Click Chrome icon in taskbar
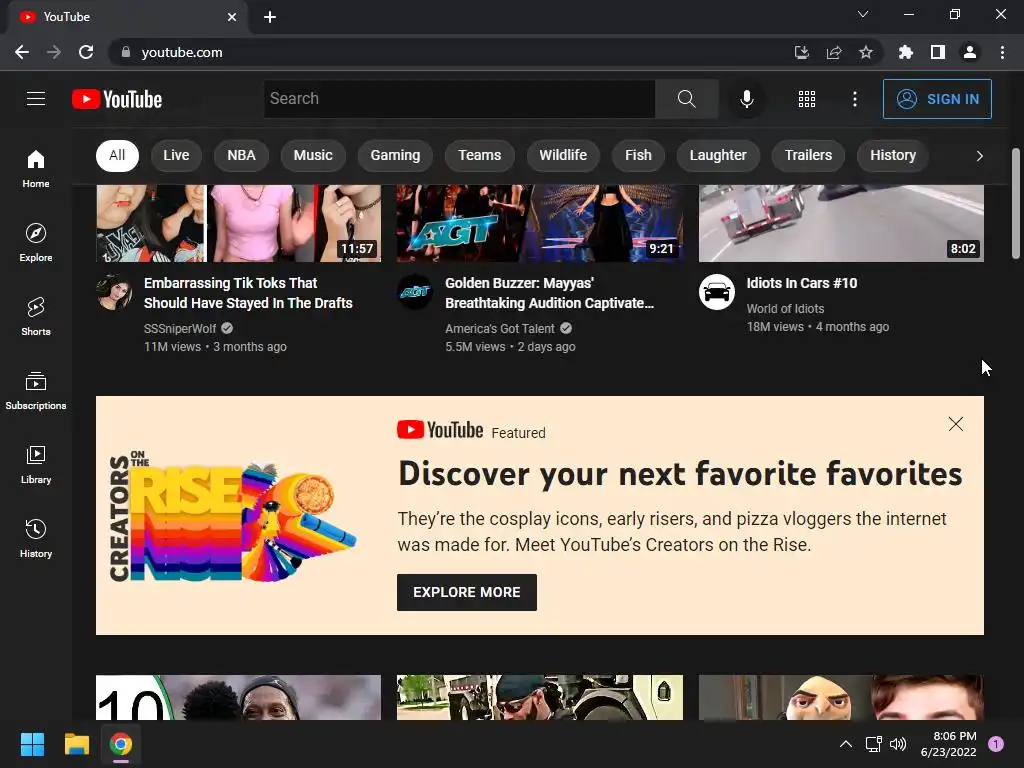1024x768 pixels. point(121,744)
